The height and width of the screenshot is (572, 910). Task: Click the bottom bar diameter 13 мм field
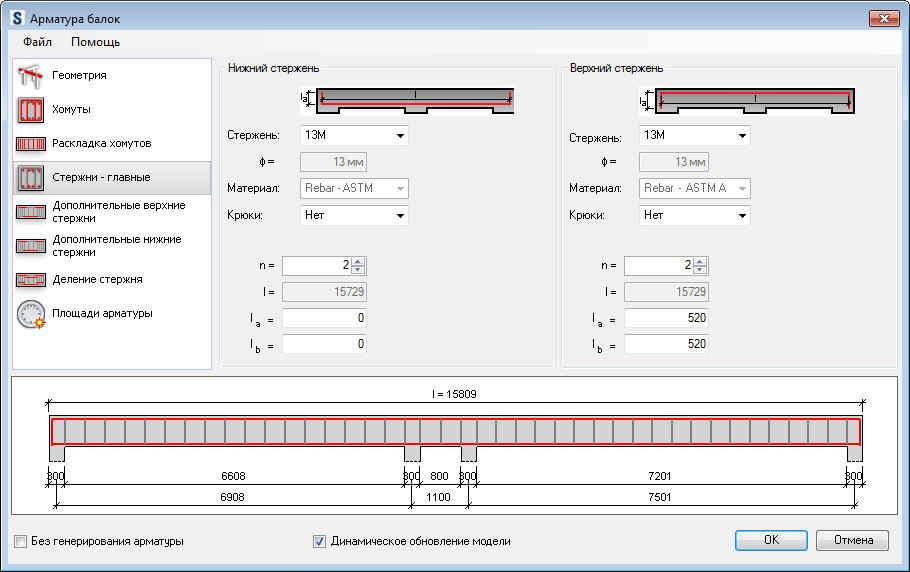(x=333, y=162)
